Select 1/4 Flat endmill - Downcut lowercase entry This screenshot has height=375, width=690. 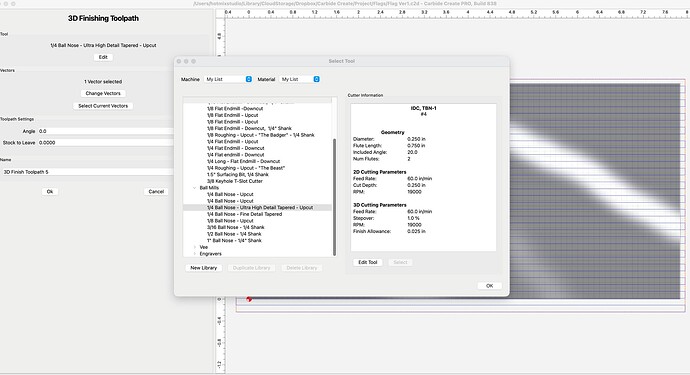coord(235,155)
